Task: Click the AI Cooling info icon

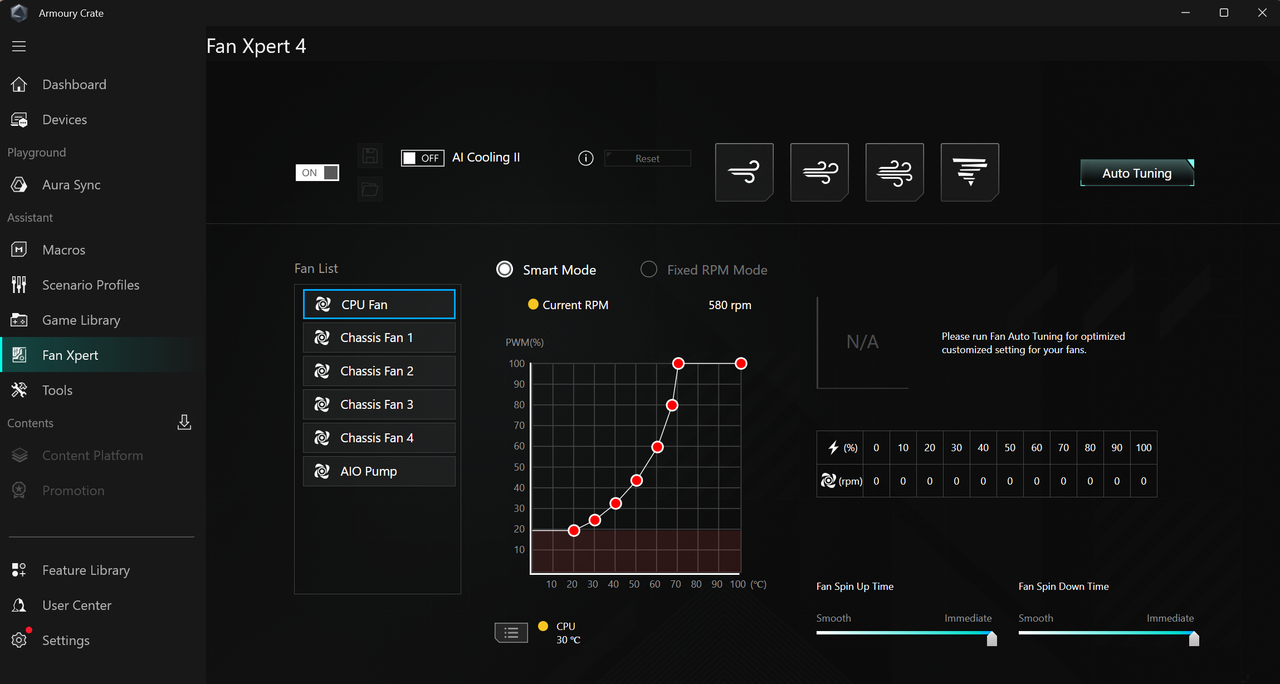Action: 586,158
